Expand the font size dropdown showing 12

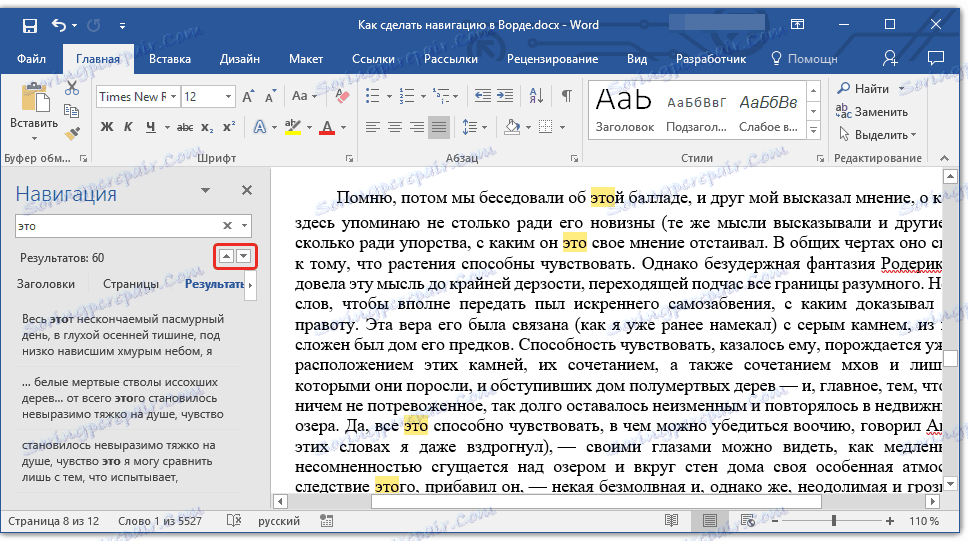[230, 97]
